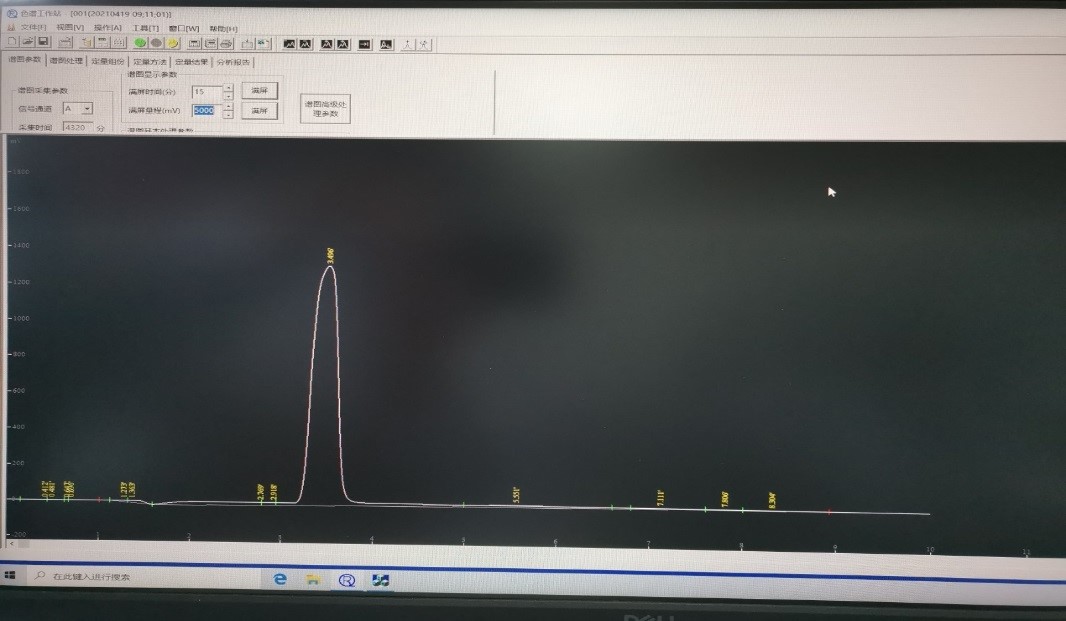Click the New file icon in toolbar
1066x621 pixels.
point(11,43)
